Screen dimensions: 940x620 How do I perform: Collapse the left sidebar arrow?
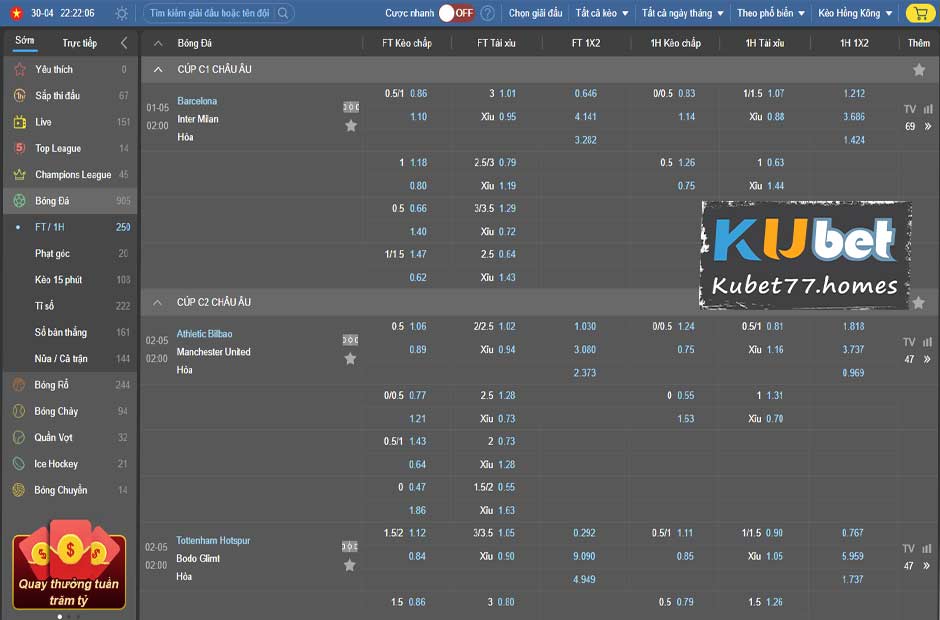(x=124, y=43)
